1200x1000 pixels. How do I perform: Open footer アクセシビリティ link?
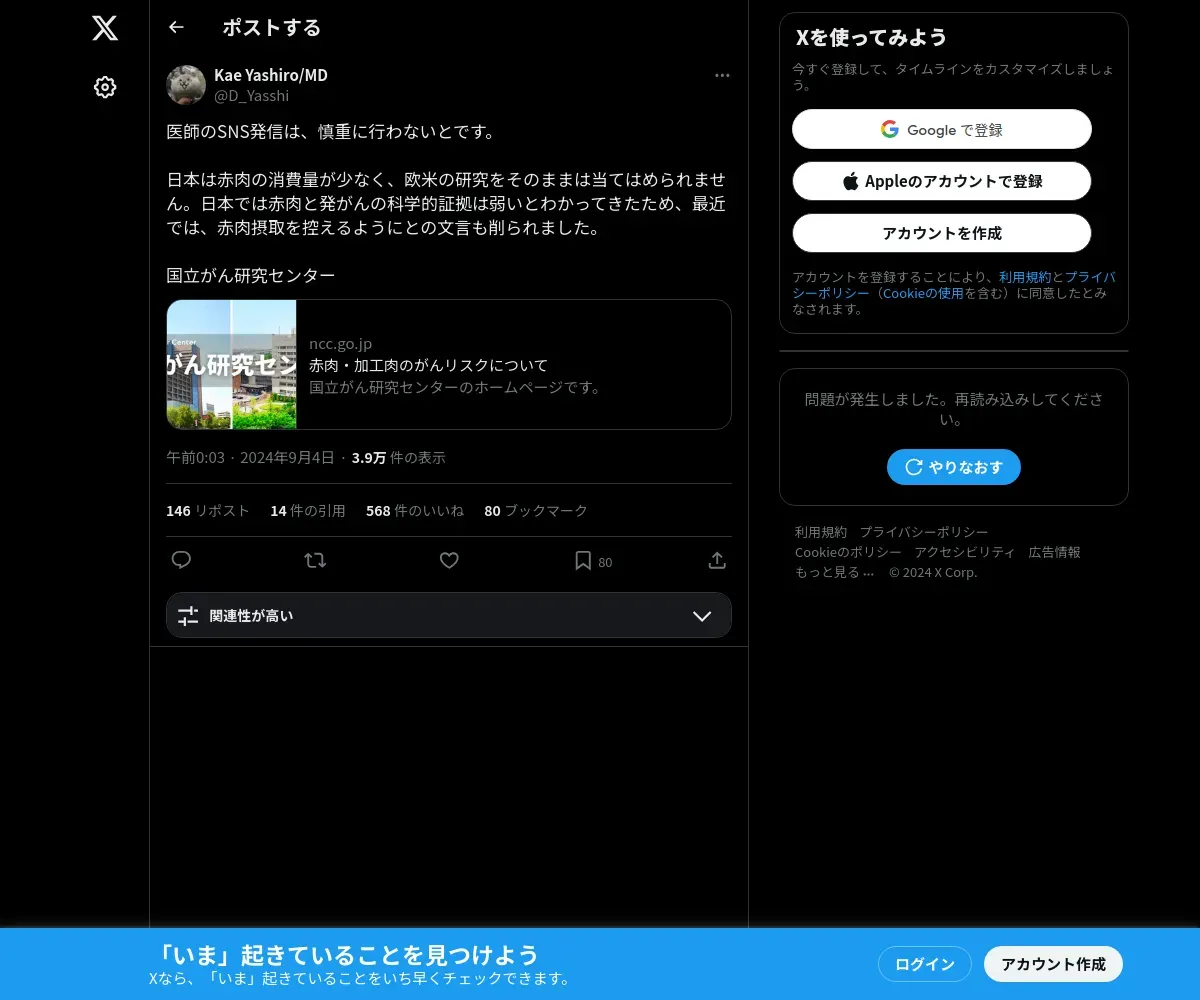tap(965, 552)
